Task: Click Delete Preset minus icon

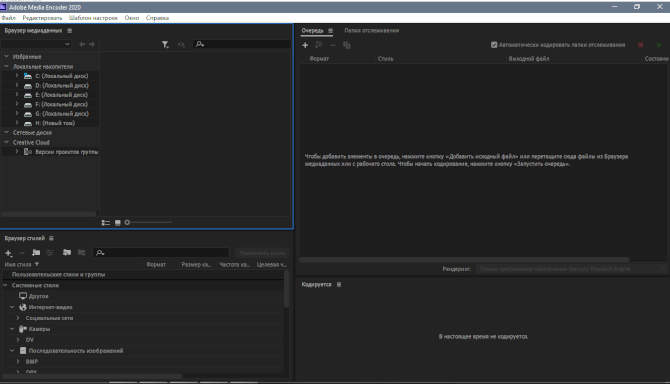Action: pos(22,253)
